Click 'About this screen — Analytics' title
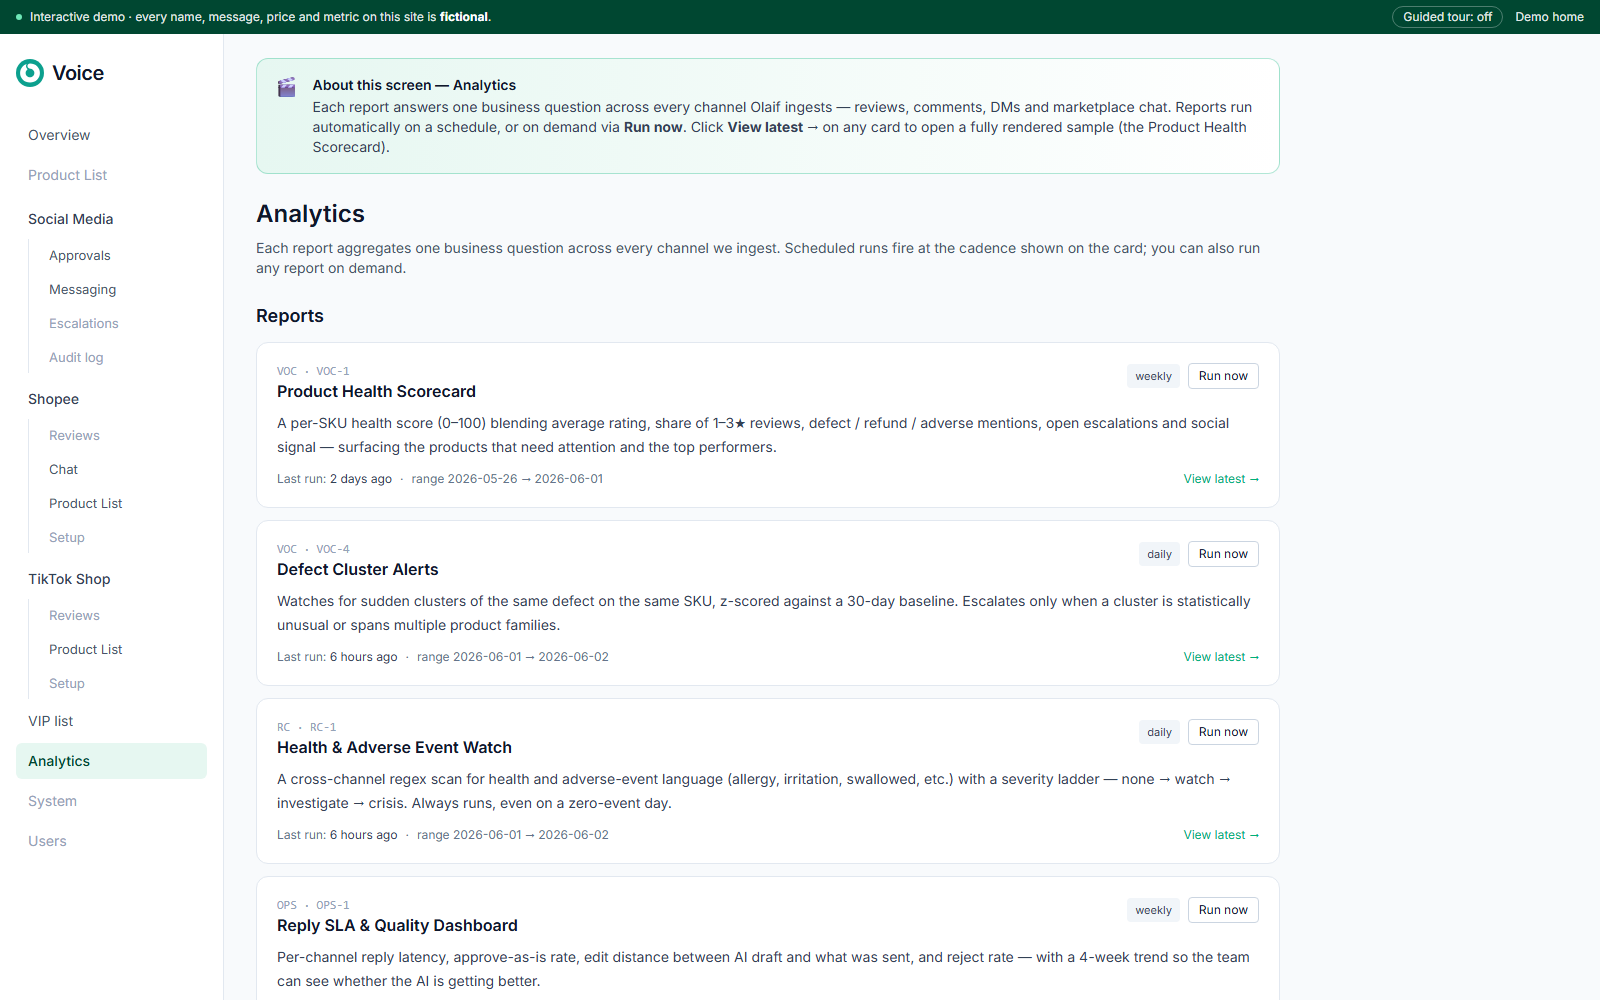This screenshot has height=1000, width=1600. [414, 85]
